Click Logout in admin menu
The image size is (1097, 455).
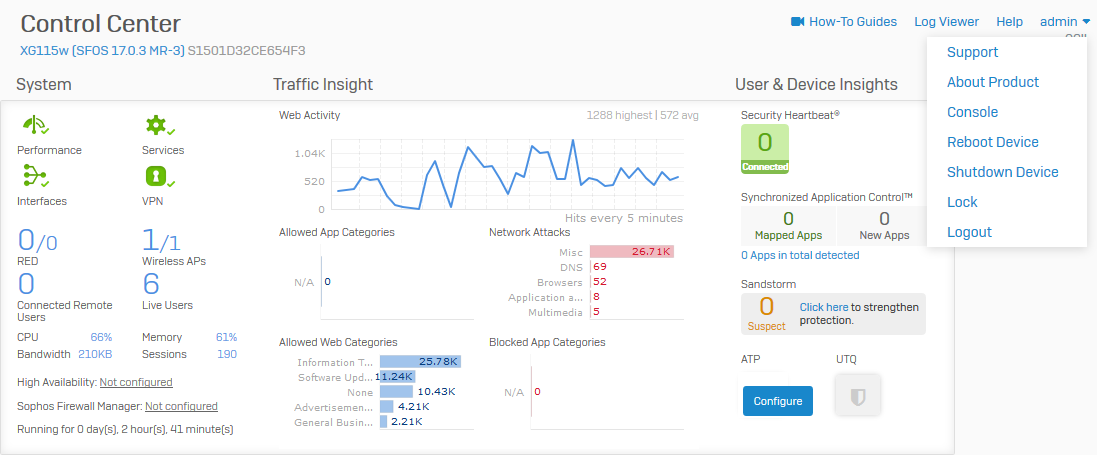969,232
